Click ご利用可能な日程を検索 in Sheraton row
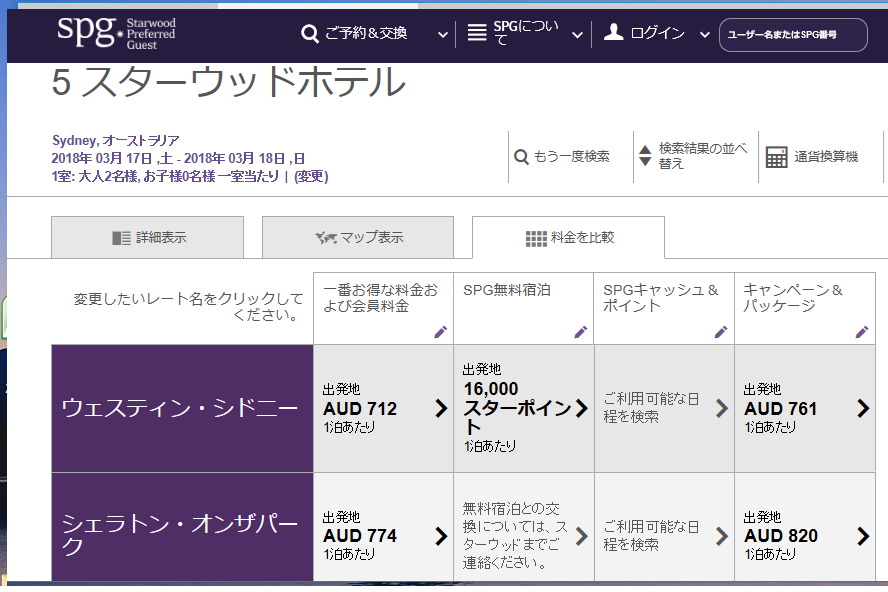This screenshot has width=888, height=592. coord(651,535)
